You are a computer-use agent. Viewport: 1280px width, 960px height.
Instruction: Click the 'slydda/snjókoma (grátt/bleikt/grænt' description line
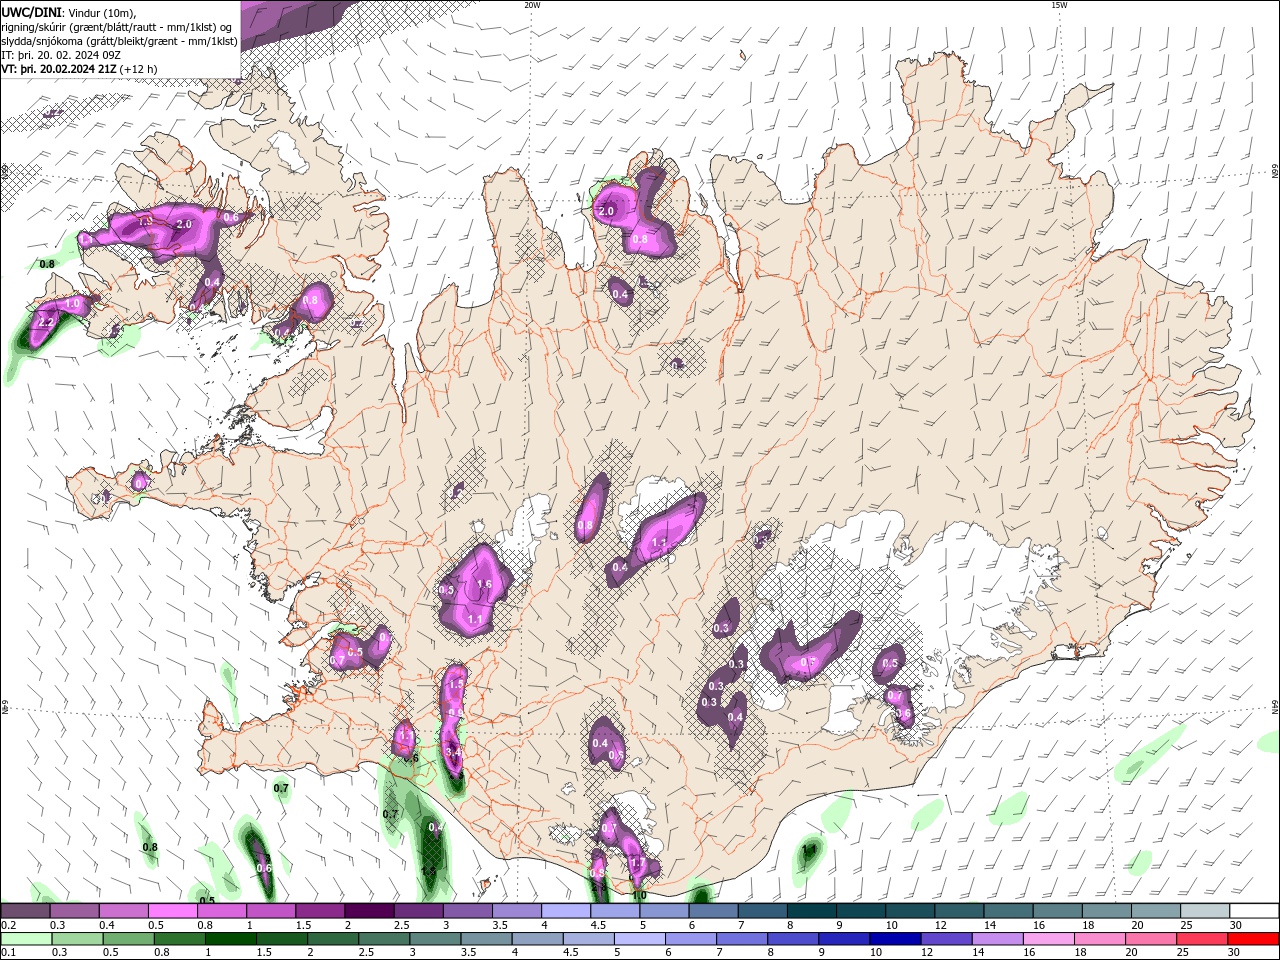[x=120, y=41]
